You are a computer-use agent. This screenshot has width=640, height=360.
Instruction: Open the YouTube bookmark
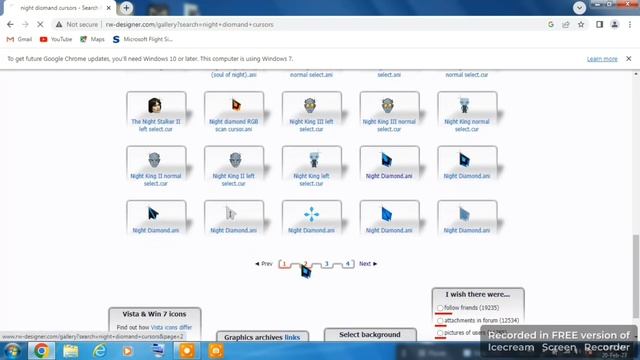(56, 39)
